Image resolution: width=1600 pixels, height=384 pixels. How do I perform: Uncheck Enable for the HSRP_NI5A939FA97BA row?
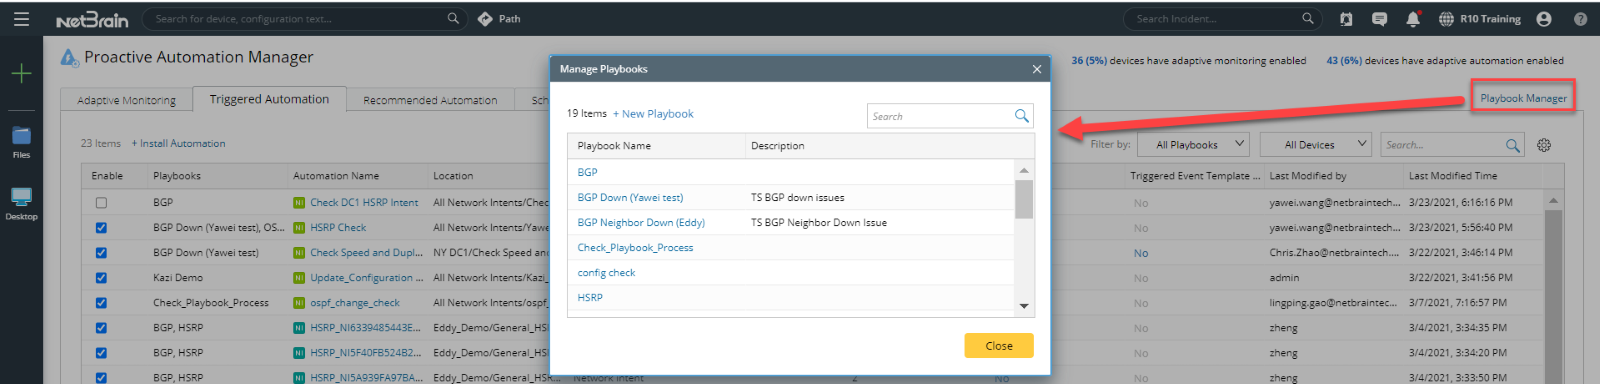101,378
